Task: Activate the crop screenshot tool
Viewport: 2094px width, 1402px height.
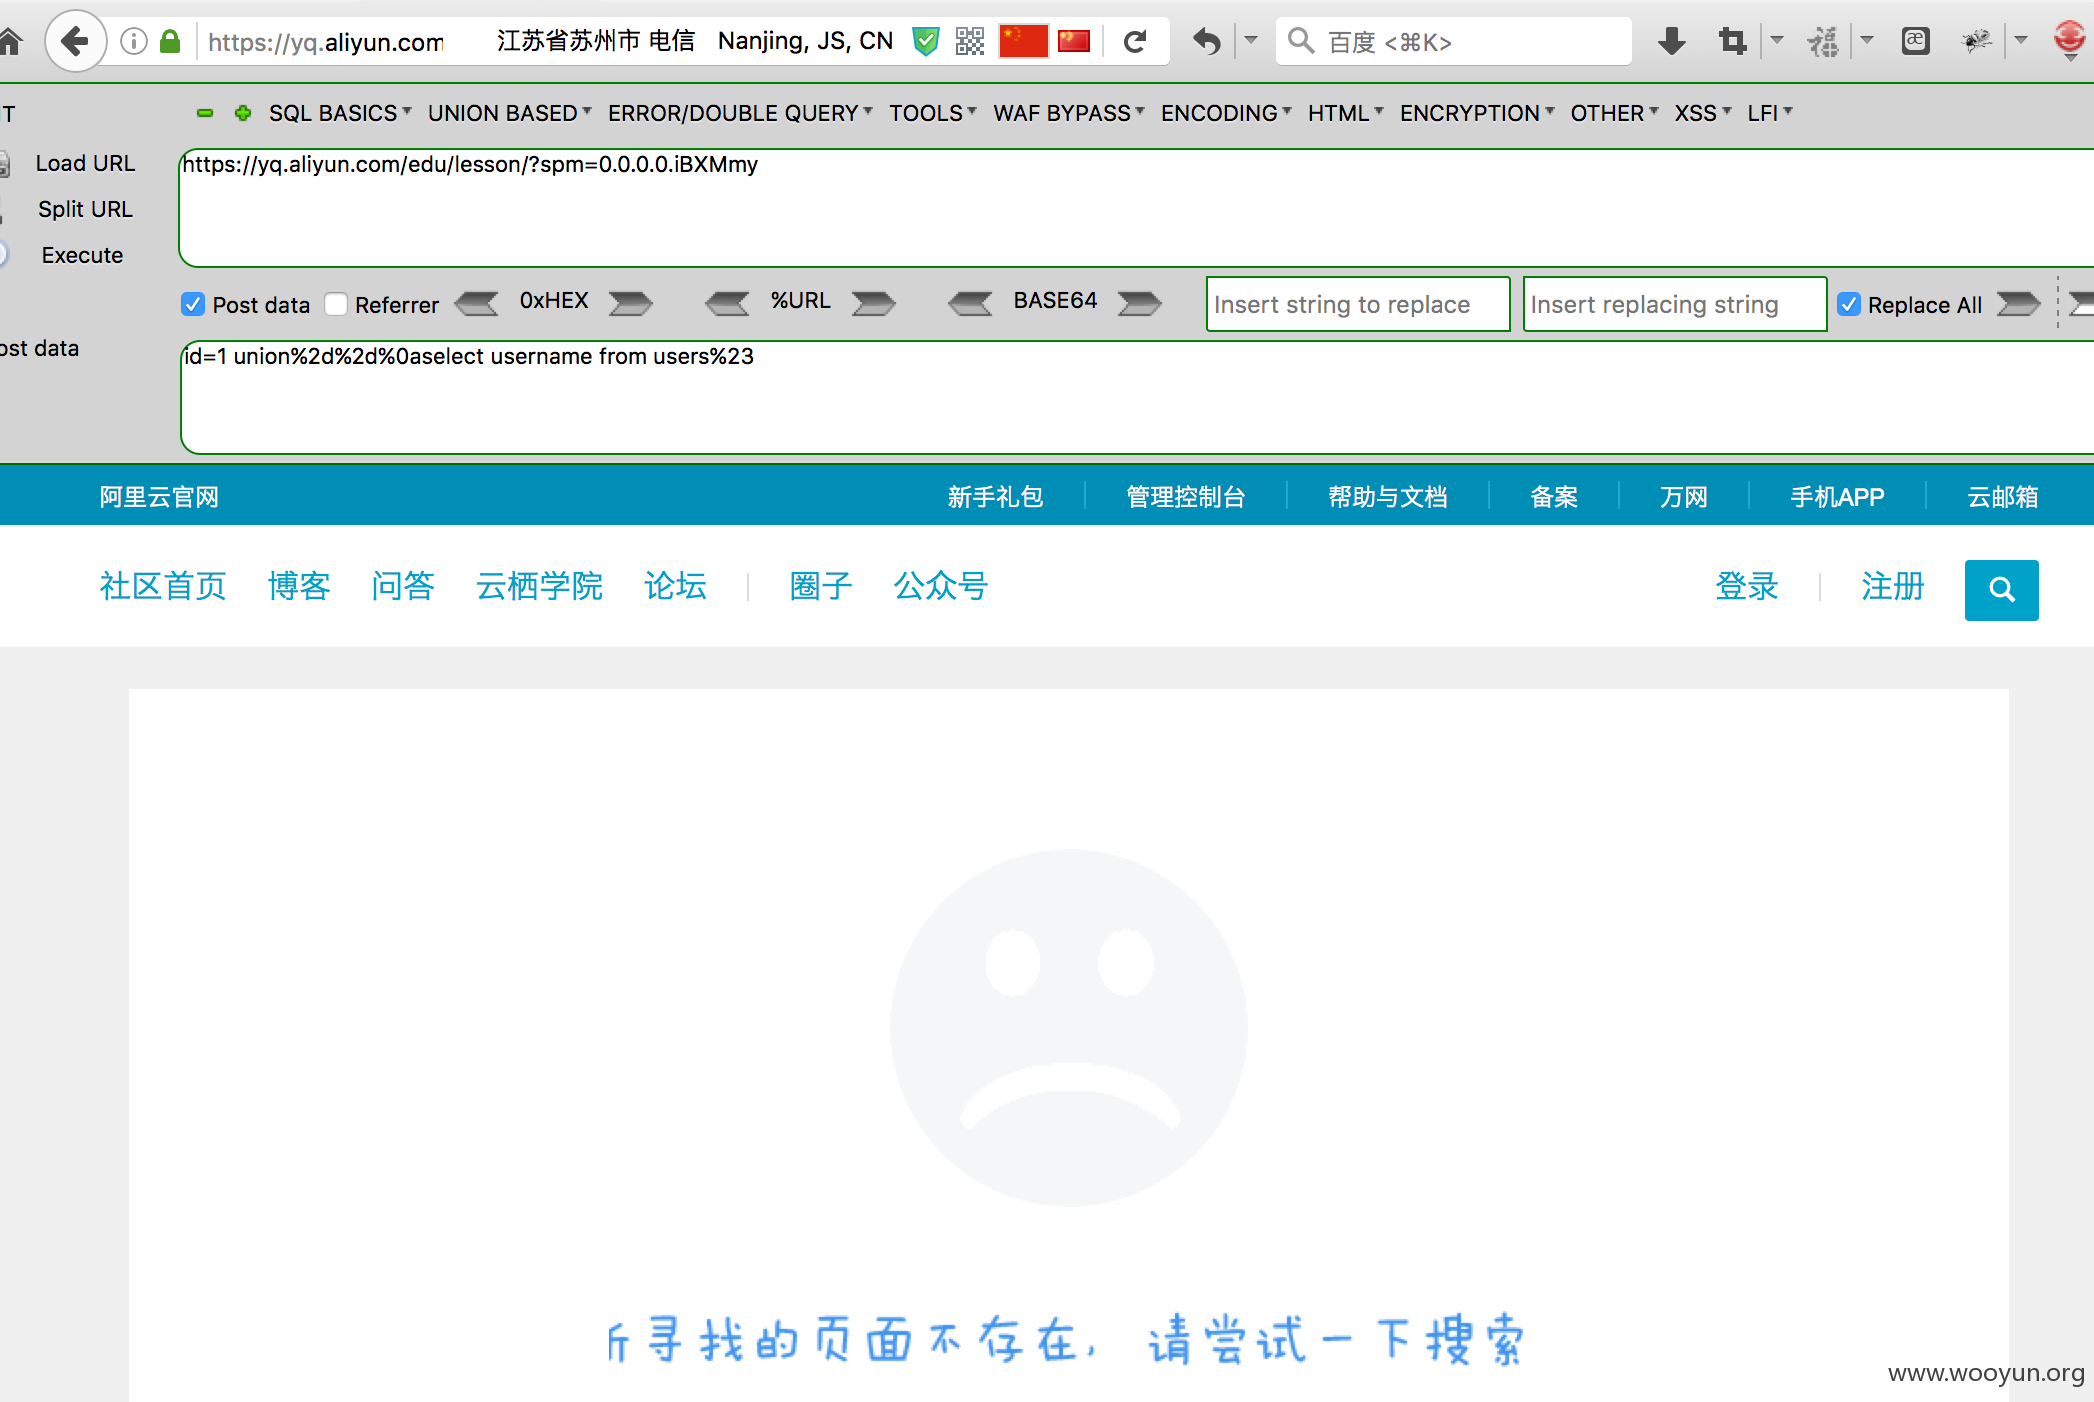Action: pos(1732,42)
